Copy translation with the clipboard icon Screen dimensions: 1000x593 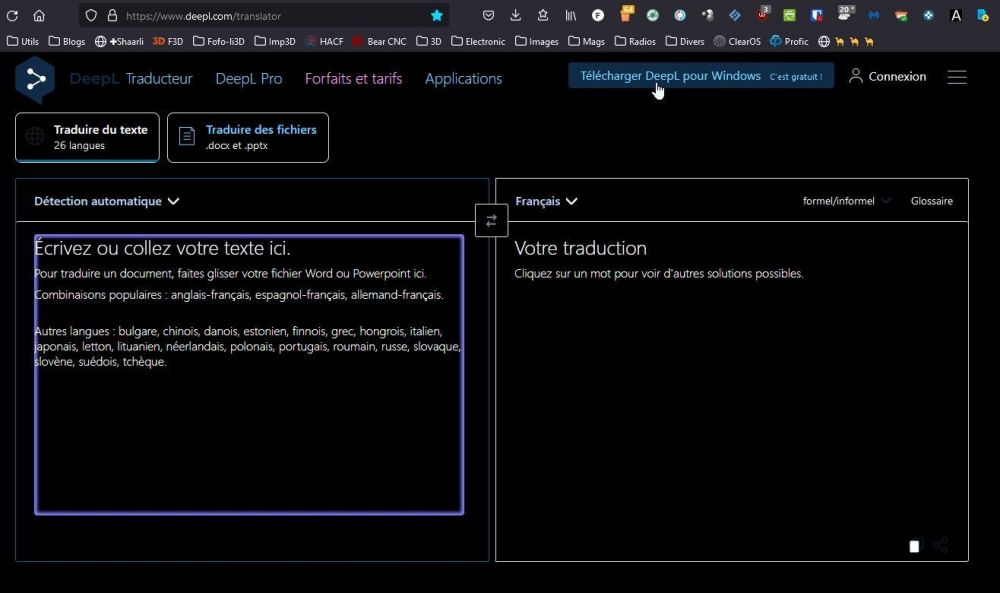(915, 545)
